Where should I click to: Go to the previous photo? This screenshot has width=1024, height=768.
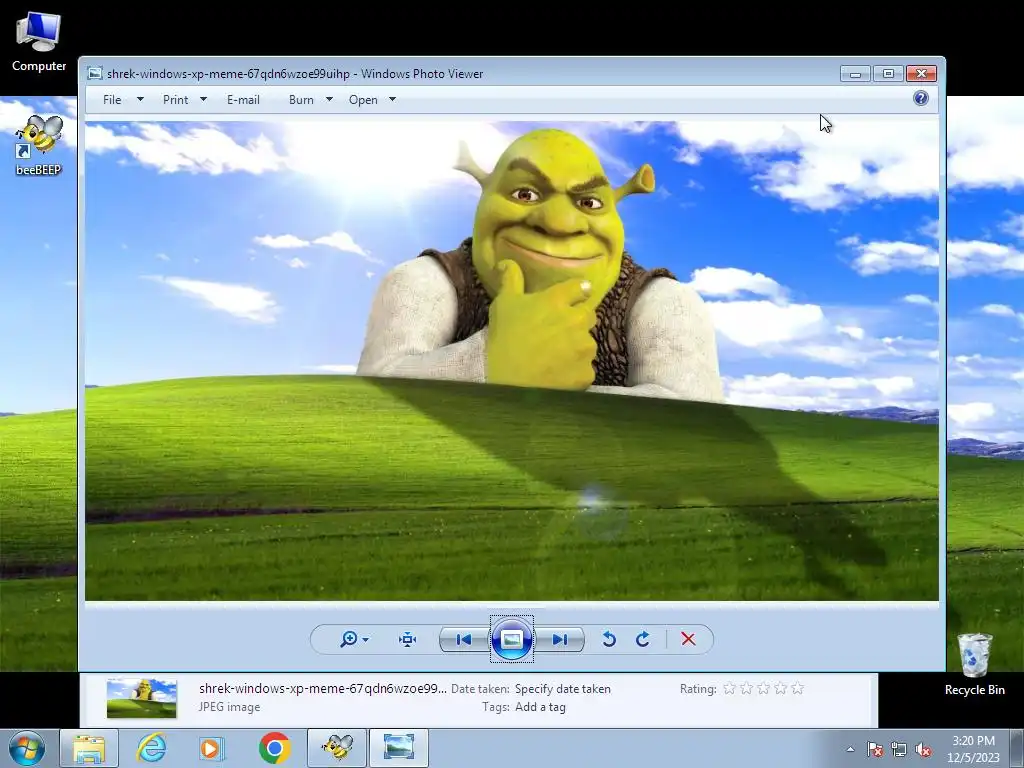(464, 639)
